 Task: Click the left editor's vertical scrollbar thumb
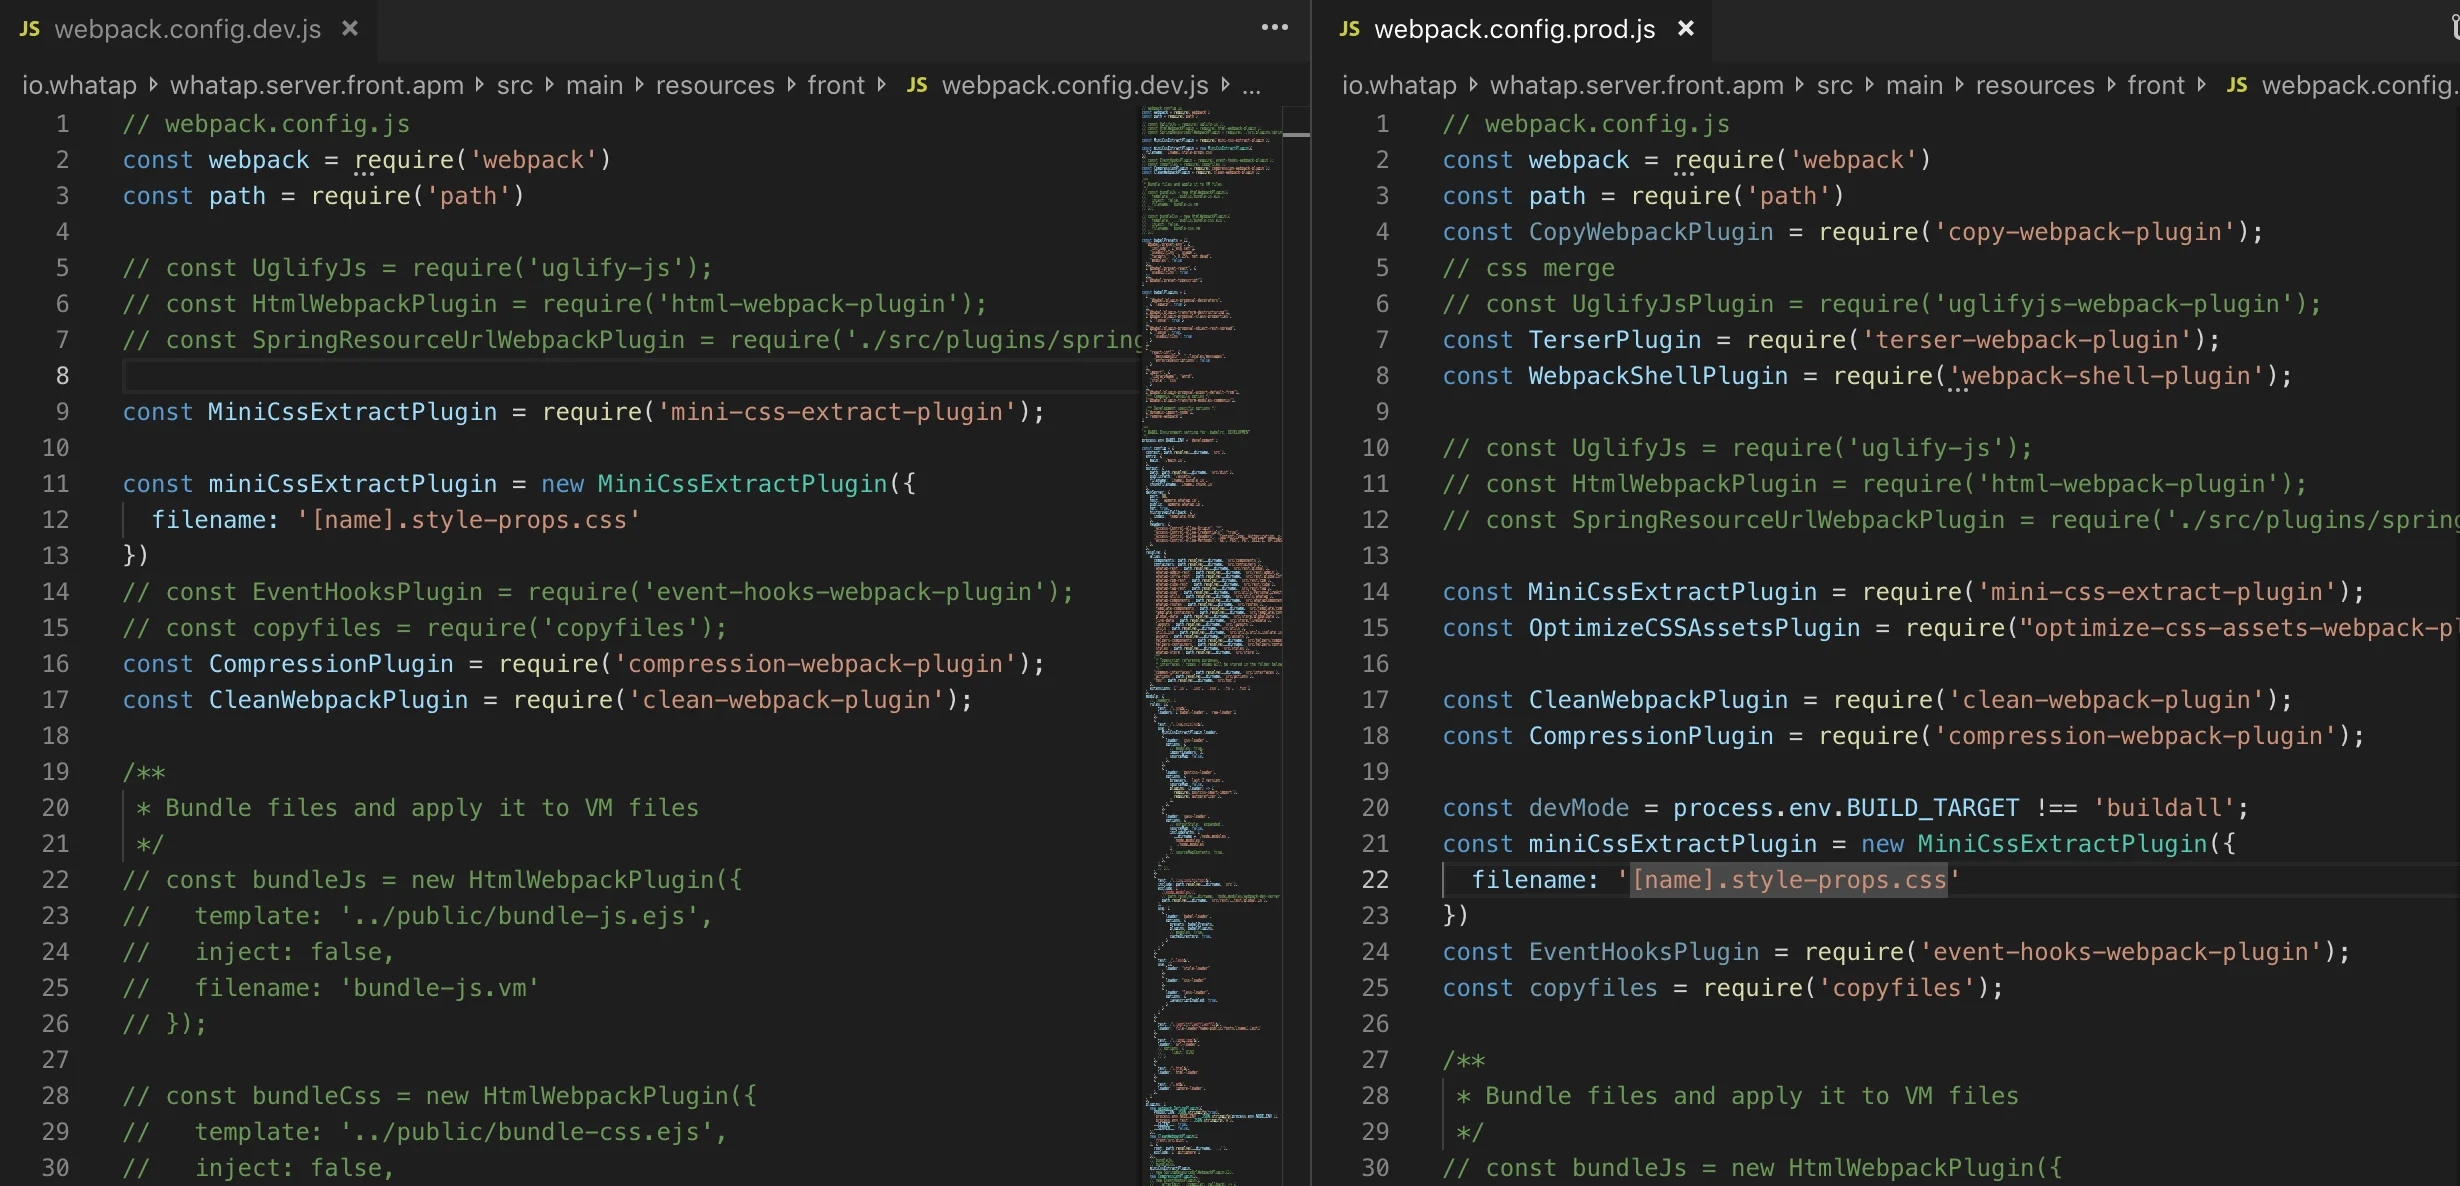click(x=1296, y=134)
